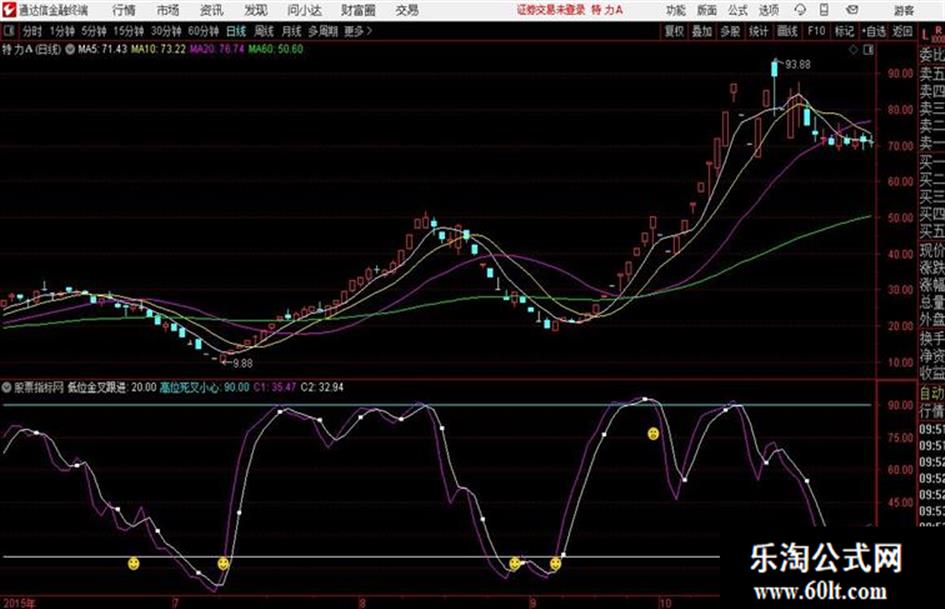
Task: Click the 统计 statistics button
Action: tap(759, 31)
